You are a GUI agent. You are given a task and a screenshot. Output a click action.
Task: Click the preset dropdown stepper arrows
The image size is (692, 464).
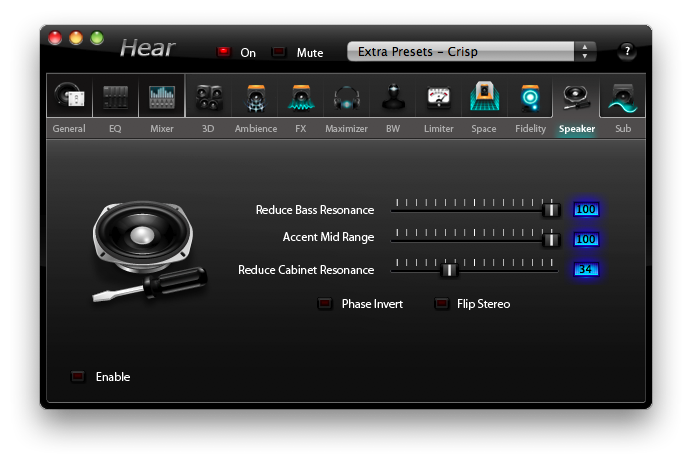tap(585, 52)
